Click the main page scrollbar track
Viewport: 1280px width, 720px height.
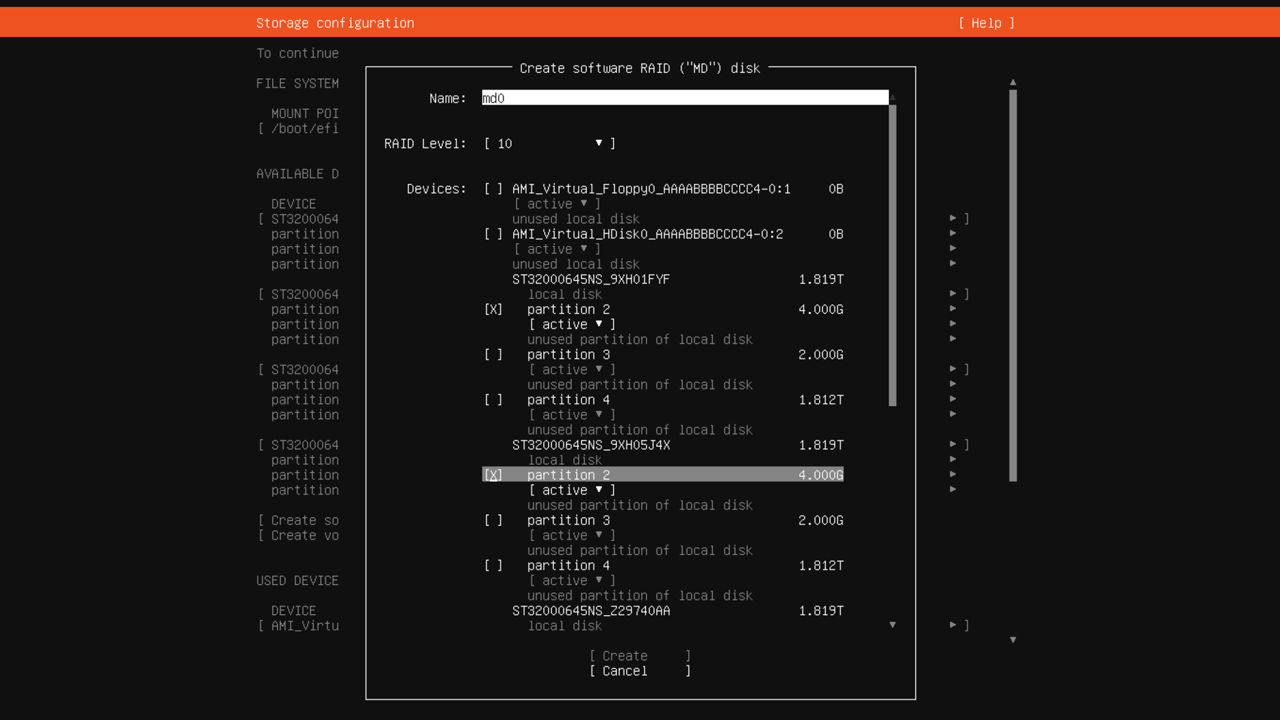(1013, 560)
